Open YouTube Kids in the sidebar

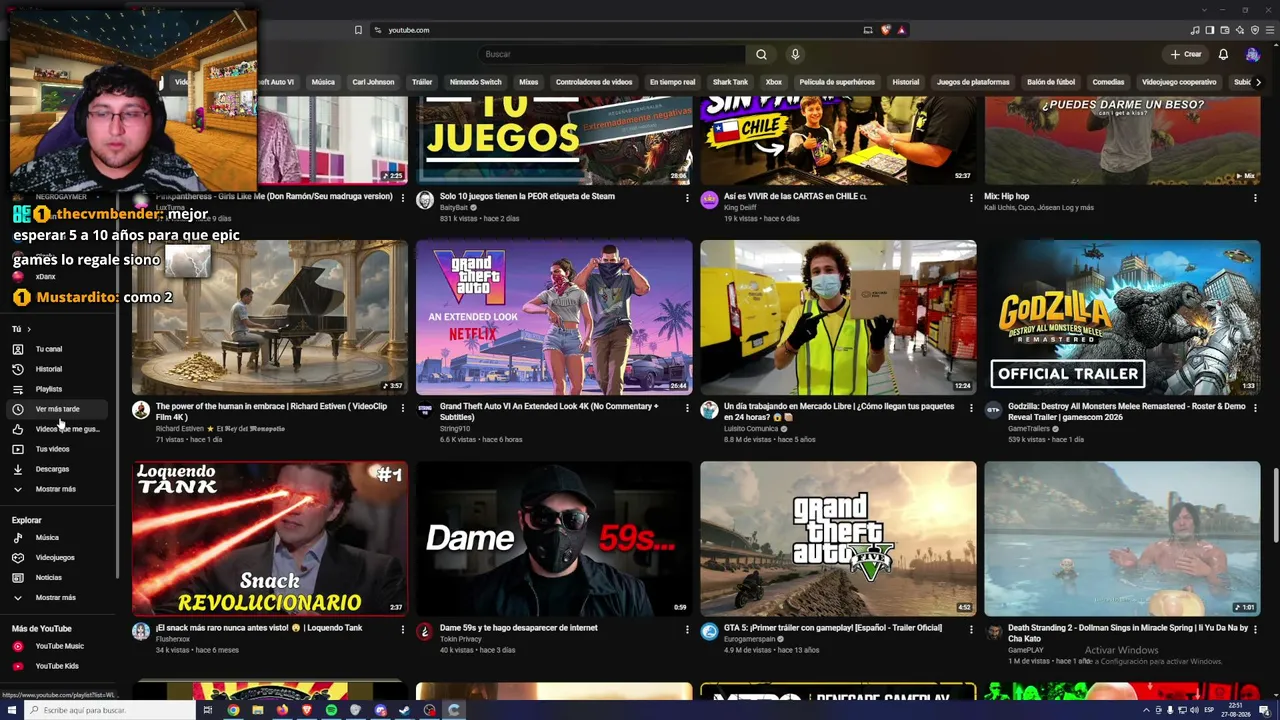(55, 666)
